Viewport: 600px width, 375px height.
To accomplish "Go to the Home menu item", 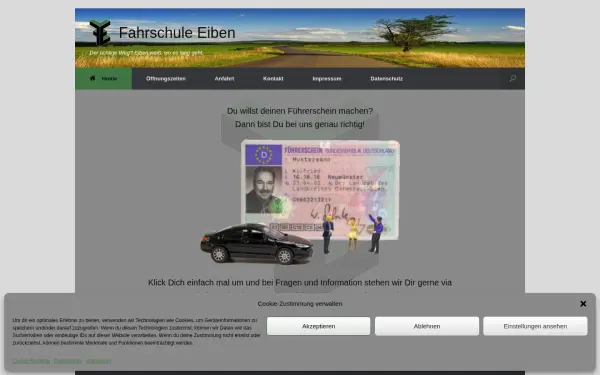I will click(103, 78).
